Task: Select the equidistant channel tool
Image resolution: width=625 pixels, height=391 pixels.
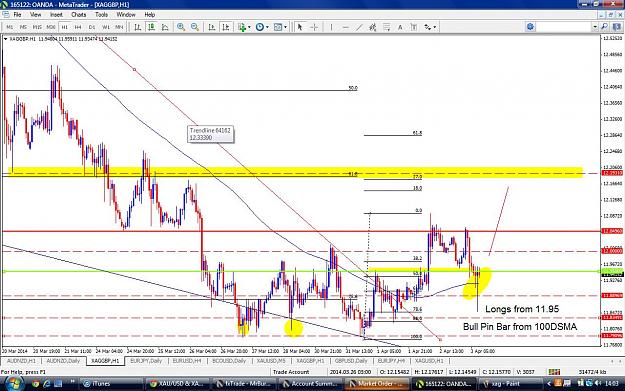Action: (x=372, y=27)
